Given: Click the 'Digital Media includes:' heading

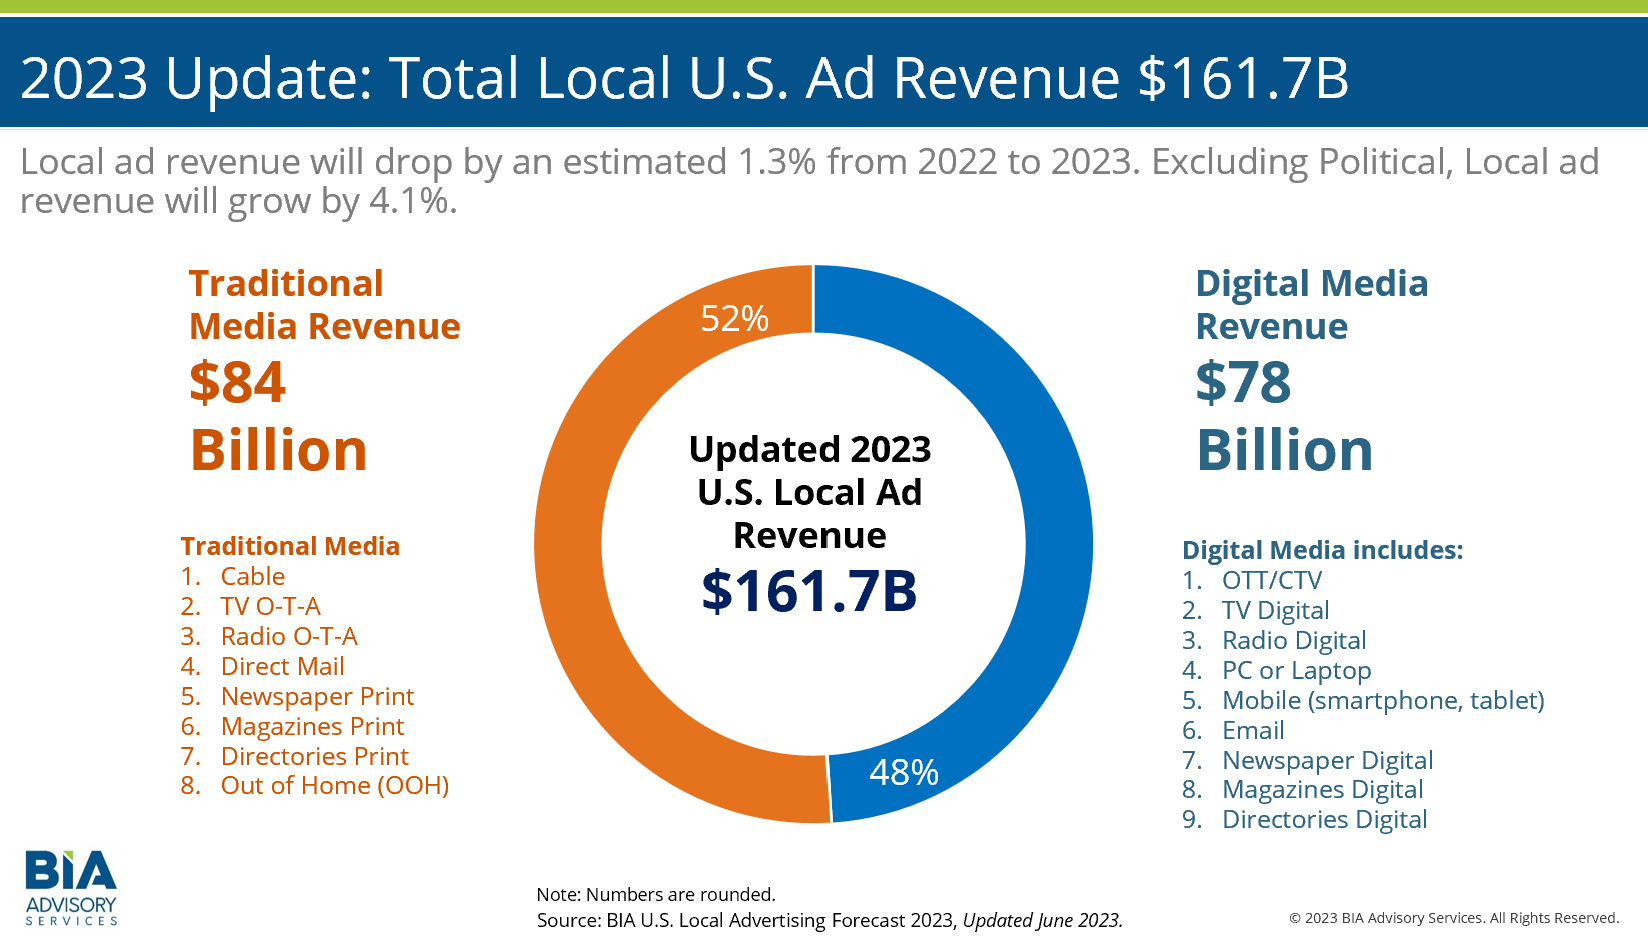Looking at the screenshot, I should [1322, 550].
